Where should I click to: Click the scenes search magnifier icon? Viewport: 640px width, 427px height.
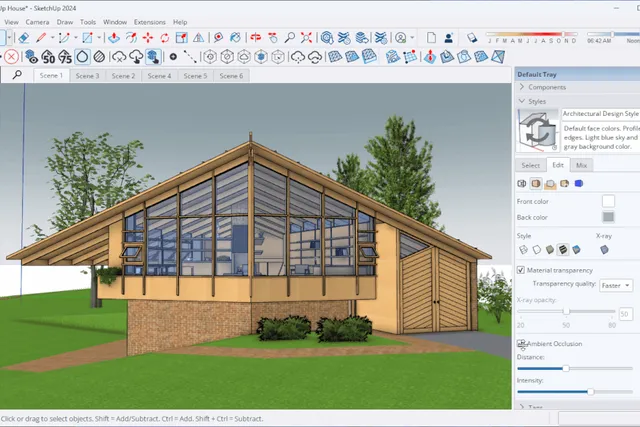click(x=17, y=75)
